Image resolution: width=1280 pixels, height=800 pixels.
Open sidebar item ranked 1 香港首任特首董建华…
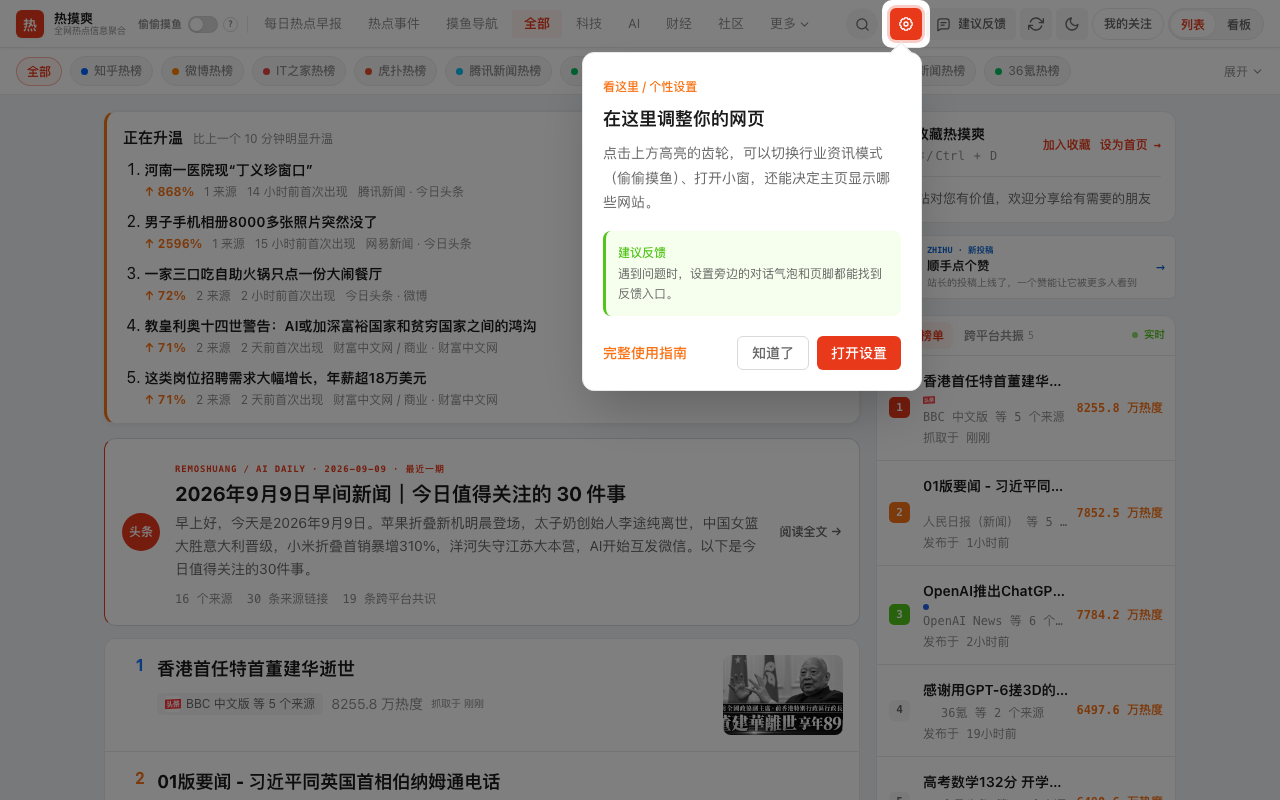tap(992, 381)
